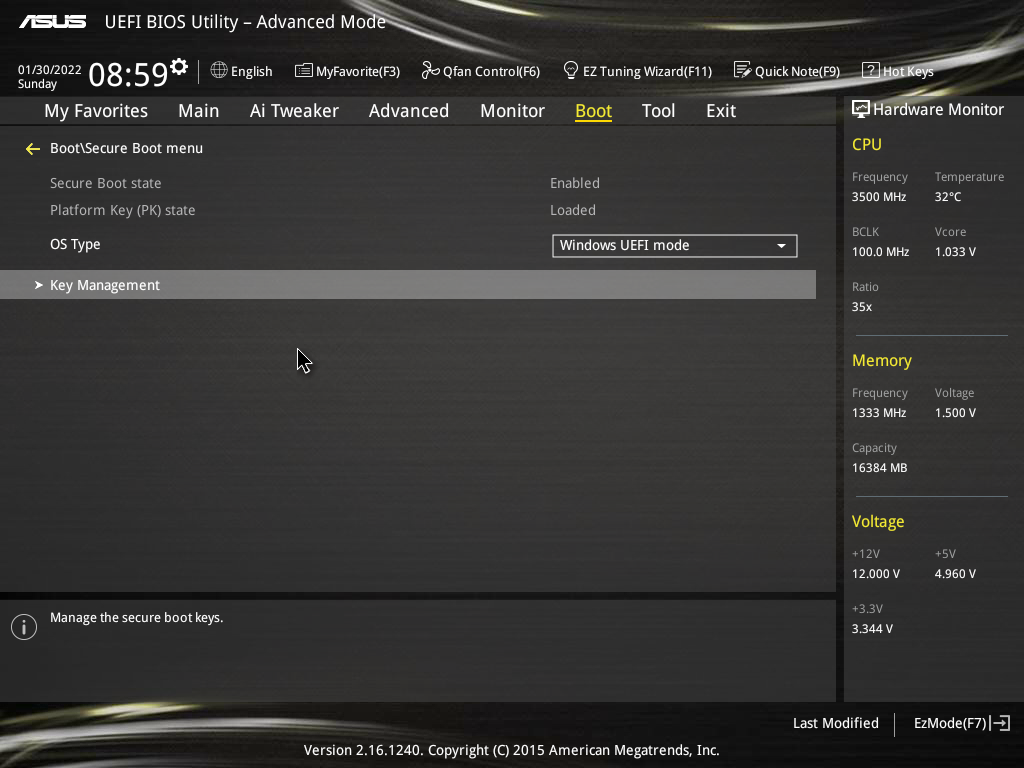Go to the Monitor tab

click(512, 111)
